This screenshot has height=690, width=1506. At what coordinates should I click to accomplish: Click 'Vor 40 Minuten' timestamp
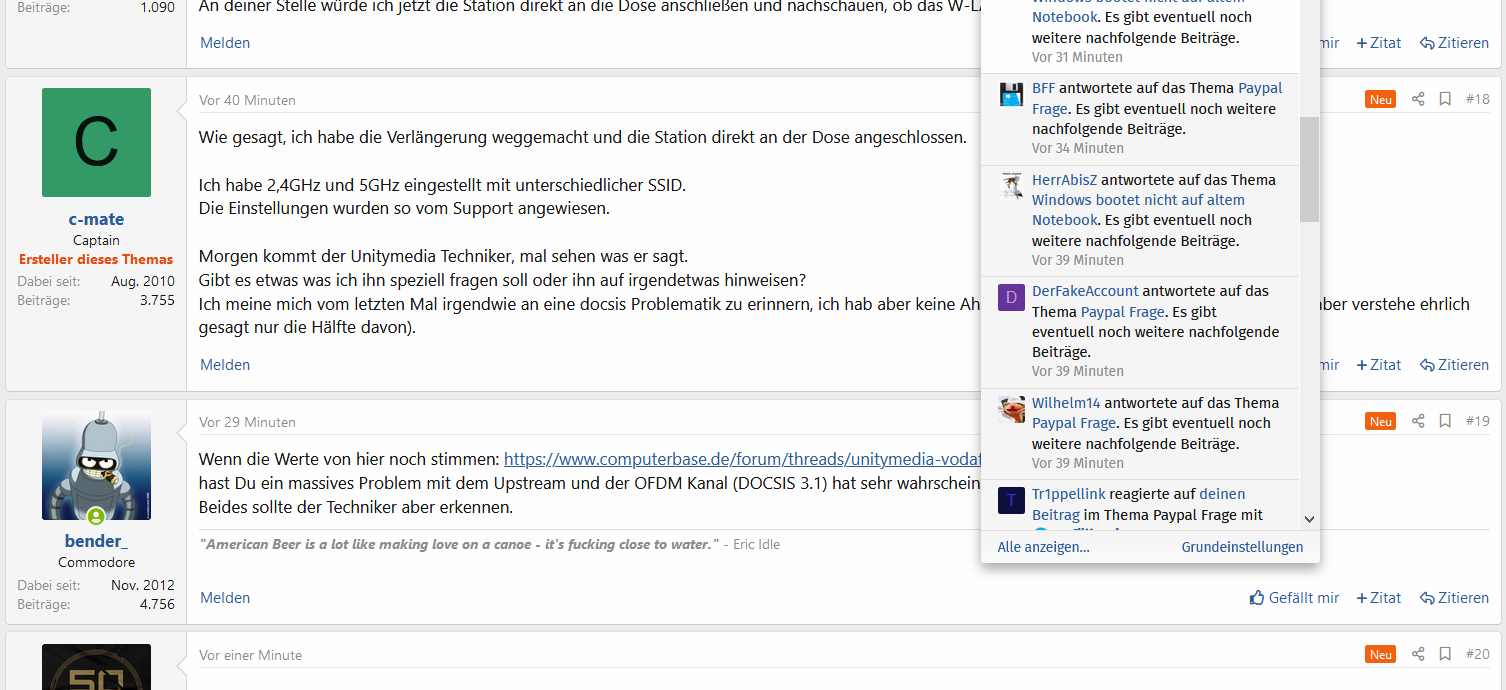coord(247,100)
